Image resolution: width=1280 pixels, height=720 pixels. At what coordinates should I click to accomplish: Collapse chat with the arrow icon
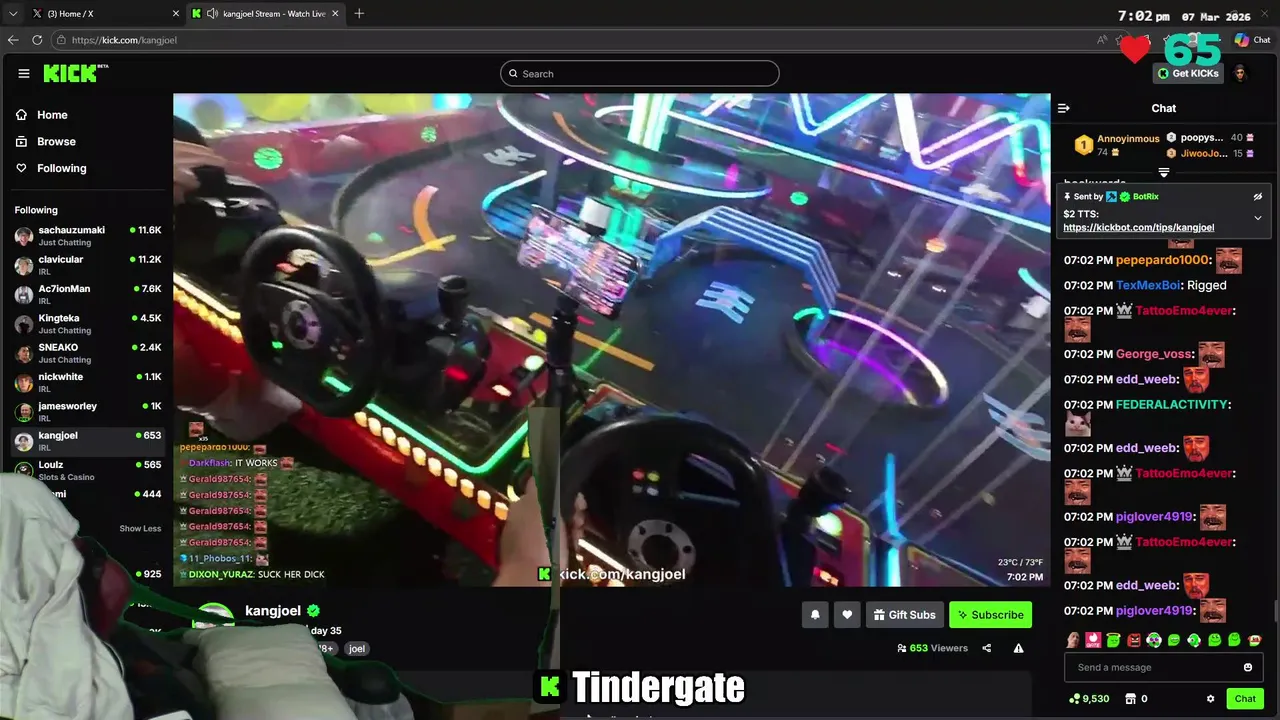[x=1064, y=108]
